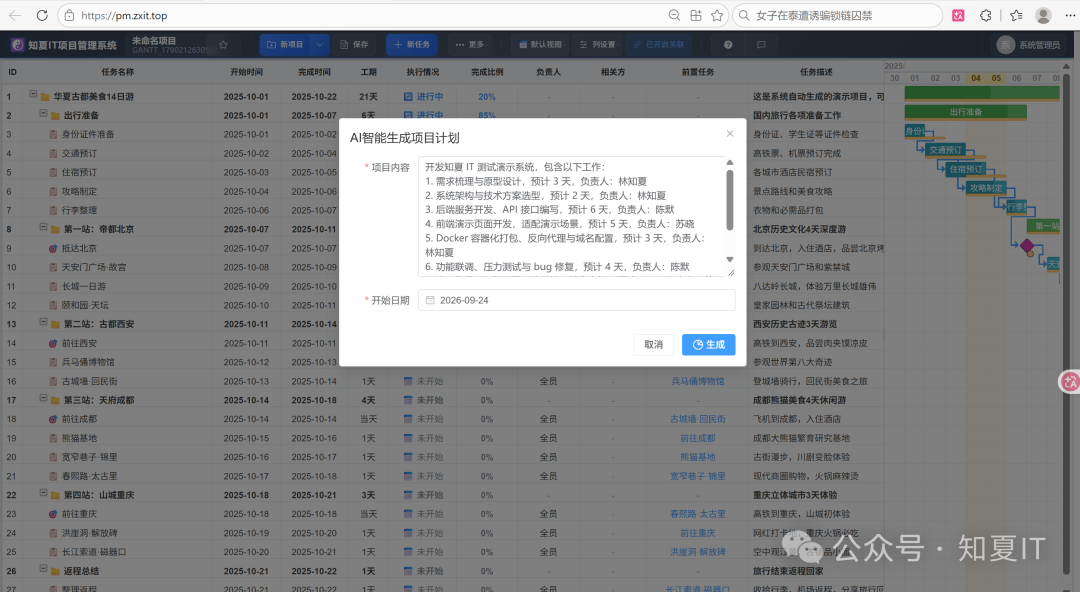Collapse the 第一站：帝都北京 group

[x=43, y=227]
